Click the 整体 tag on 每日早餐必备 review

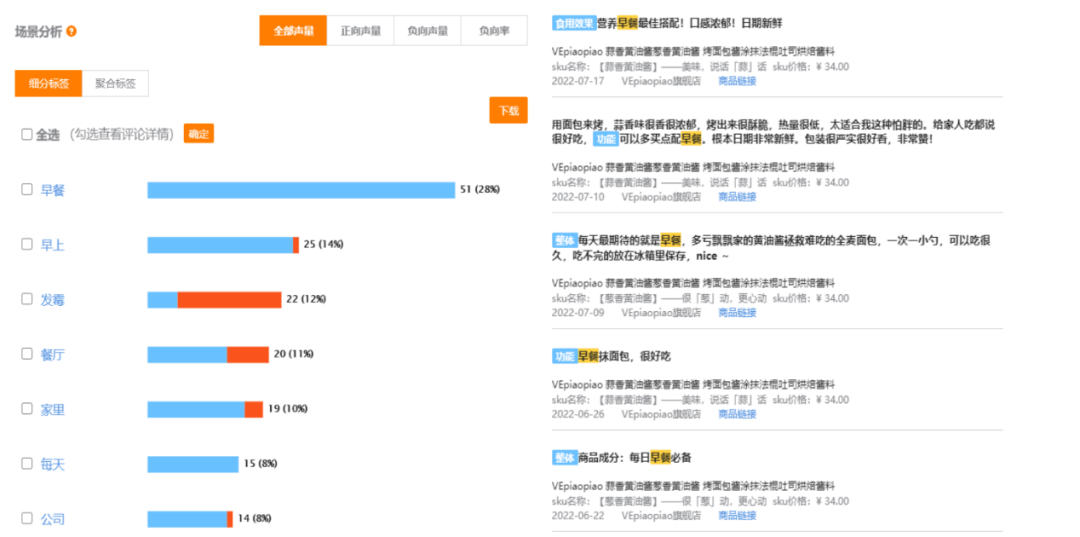point(564,457)
